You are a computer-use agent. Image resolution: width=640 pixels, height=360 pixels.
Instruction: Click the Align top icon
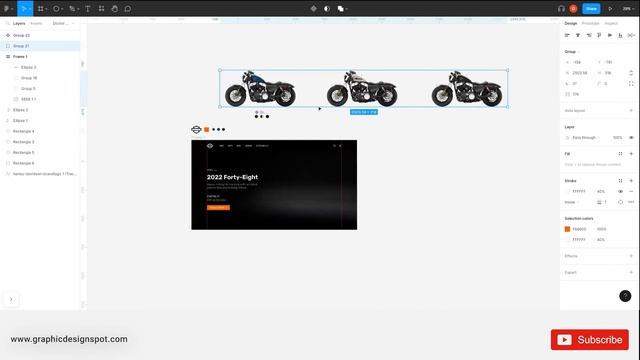[x=599, y=36]
